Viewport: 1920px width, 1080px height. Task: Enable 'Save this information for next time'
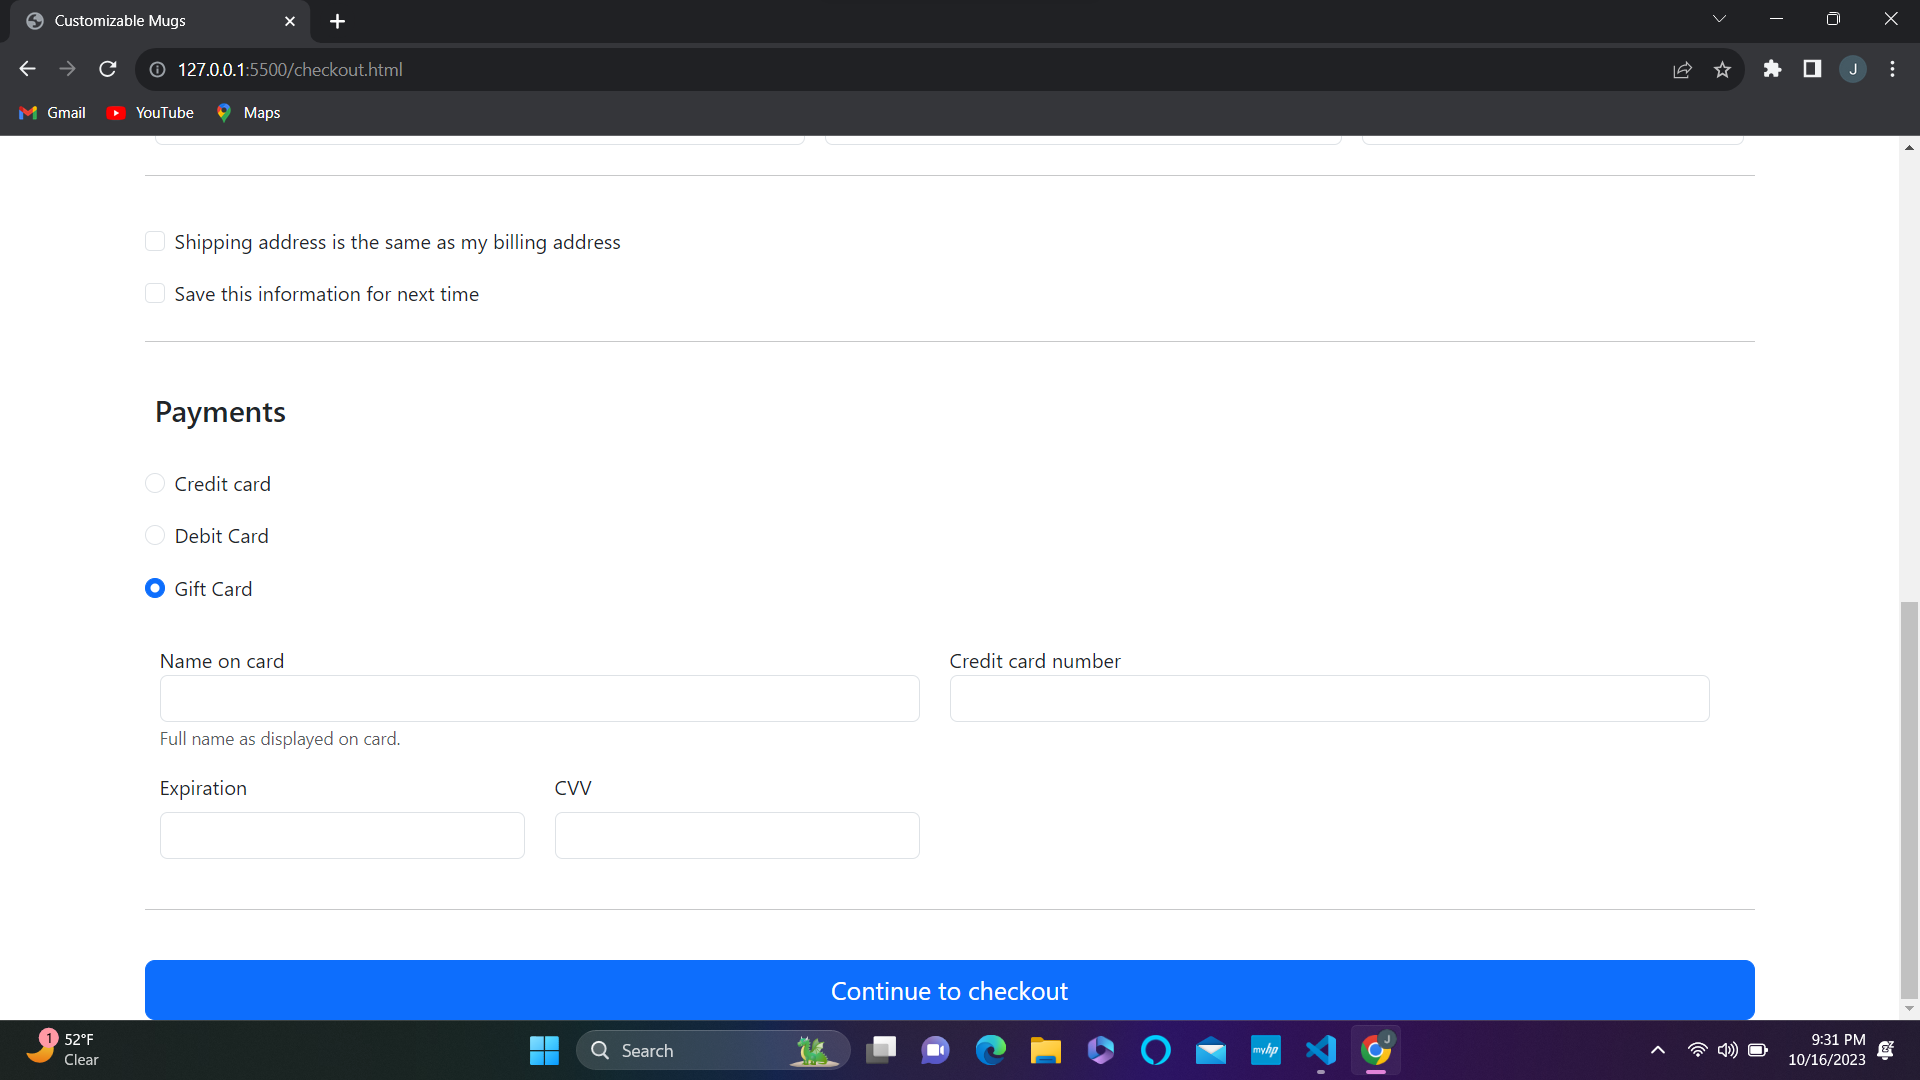coord(155,293)
